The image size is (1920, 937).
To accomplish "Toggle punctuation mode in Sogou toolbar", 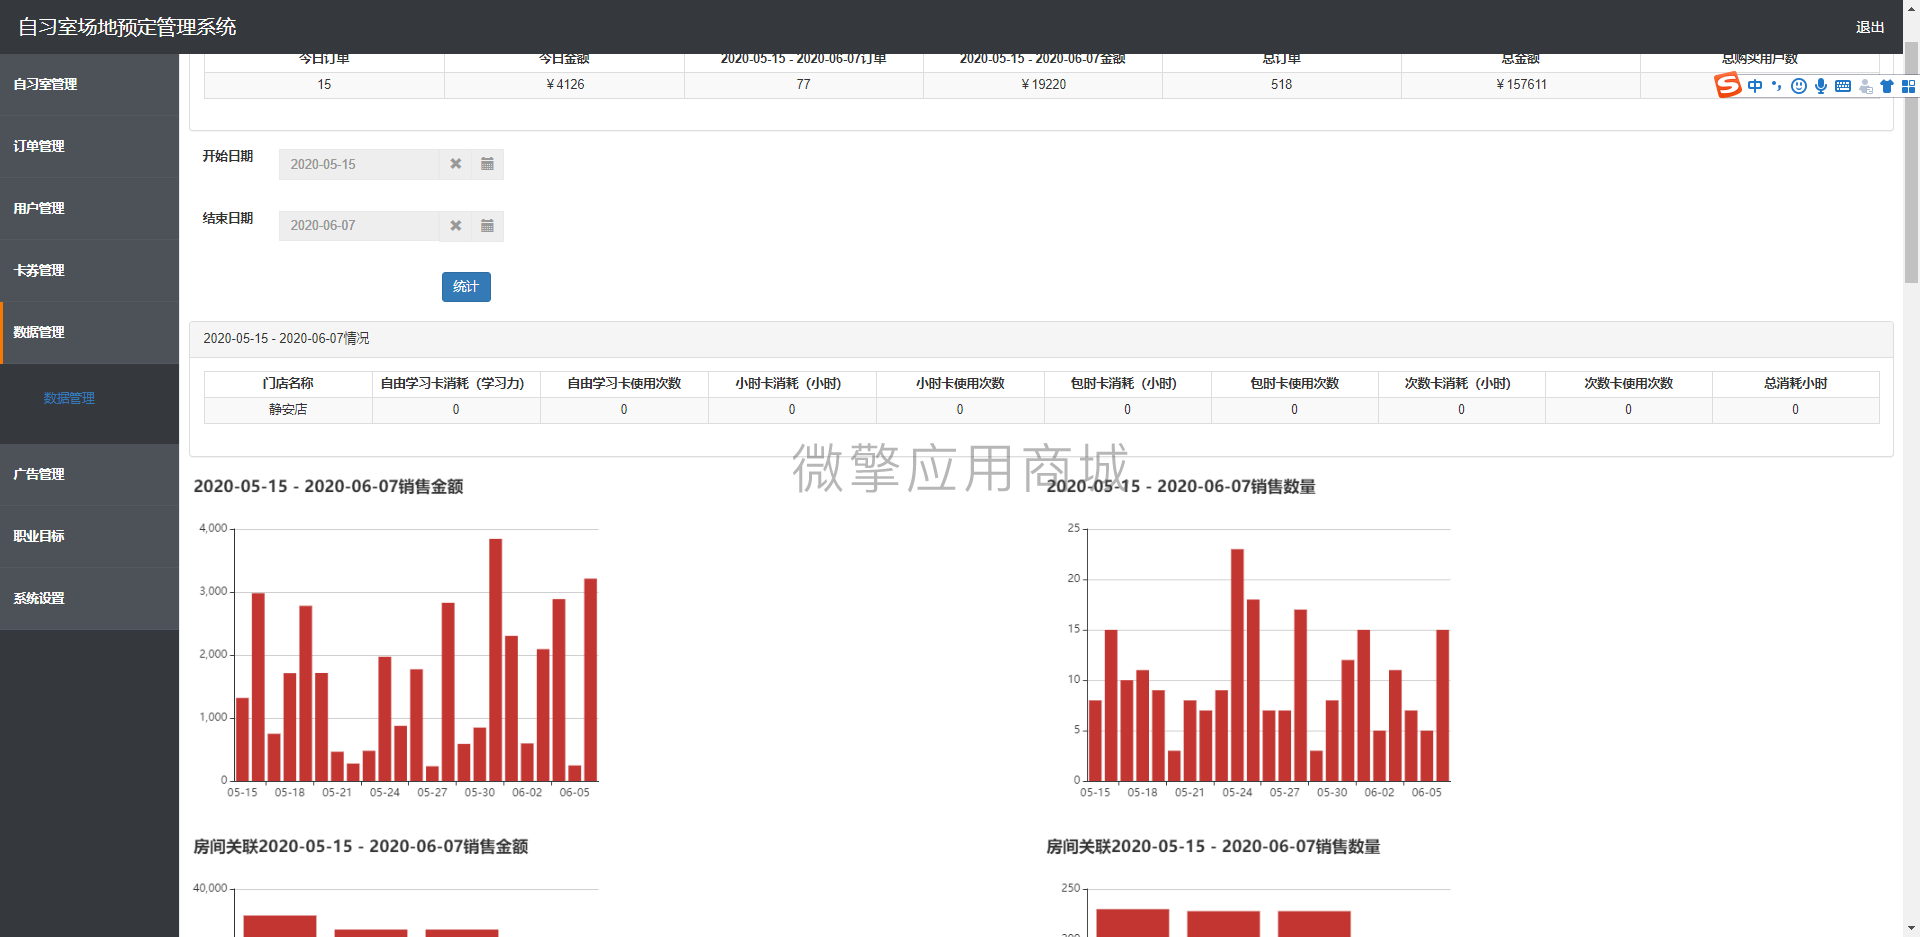I will [1777, 86].
